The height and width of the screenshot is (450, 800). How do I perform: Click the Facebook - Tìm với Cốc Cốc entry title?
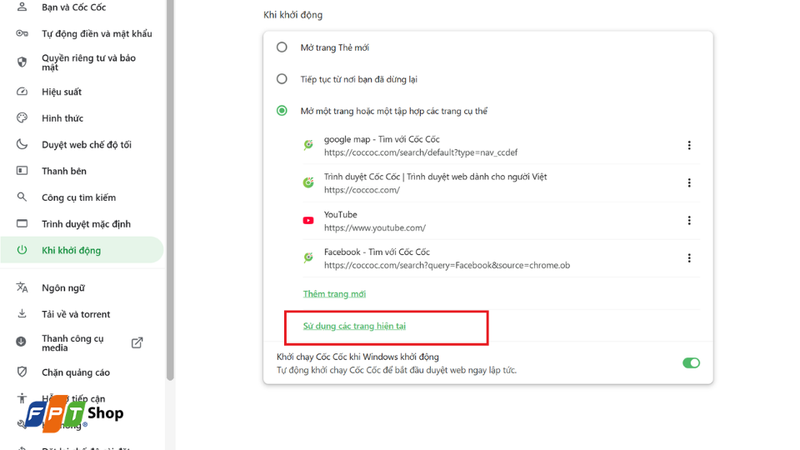point(377,252)
